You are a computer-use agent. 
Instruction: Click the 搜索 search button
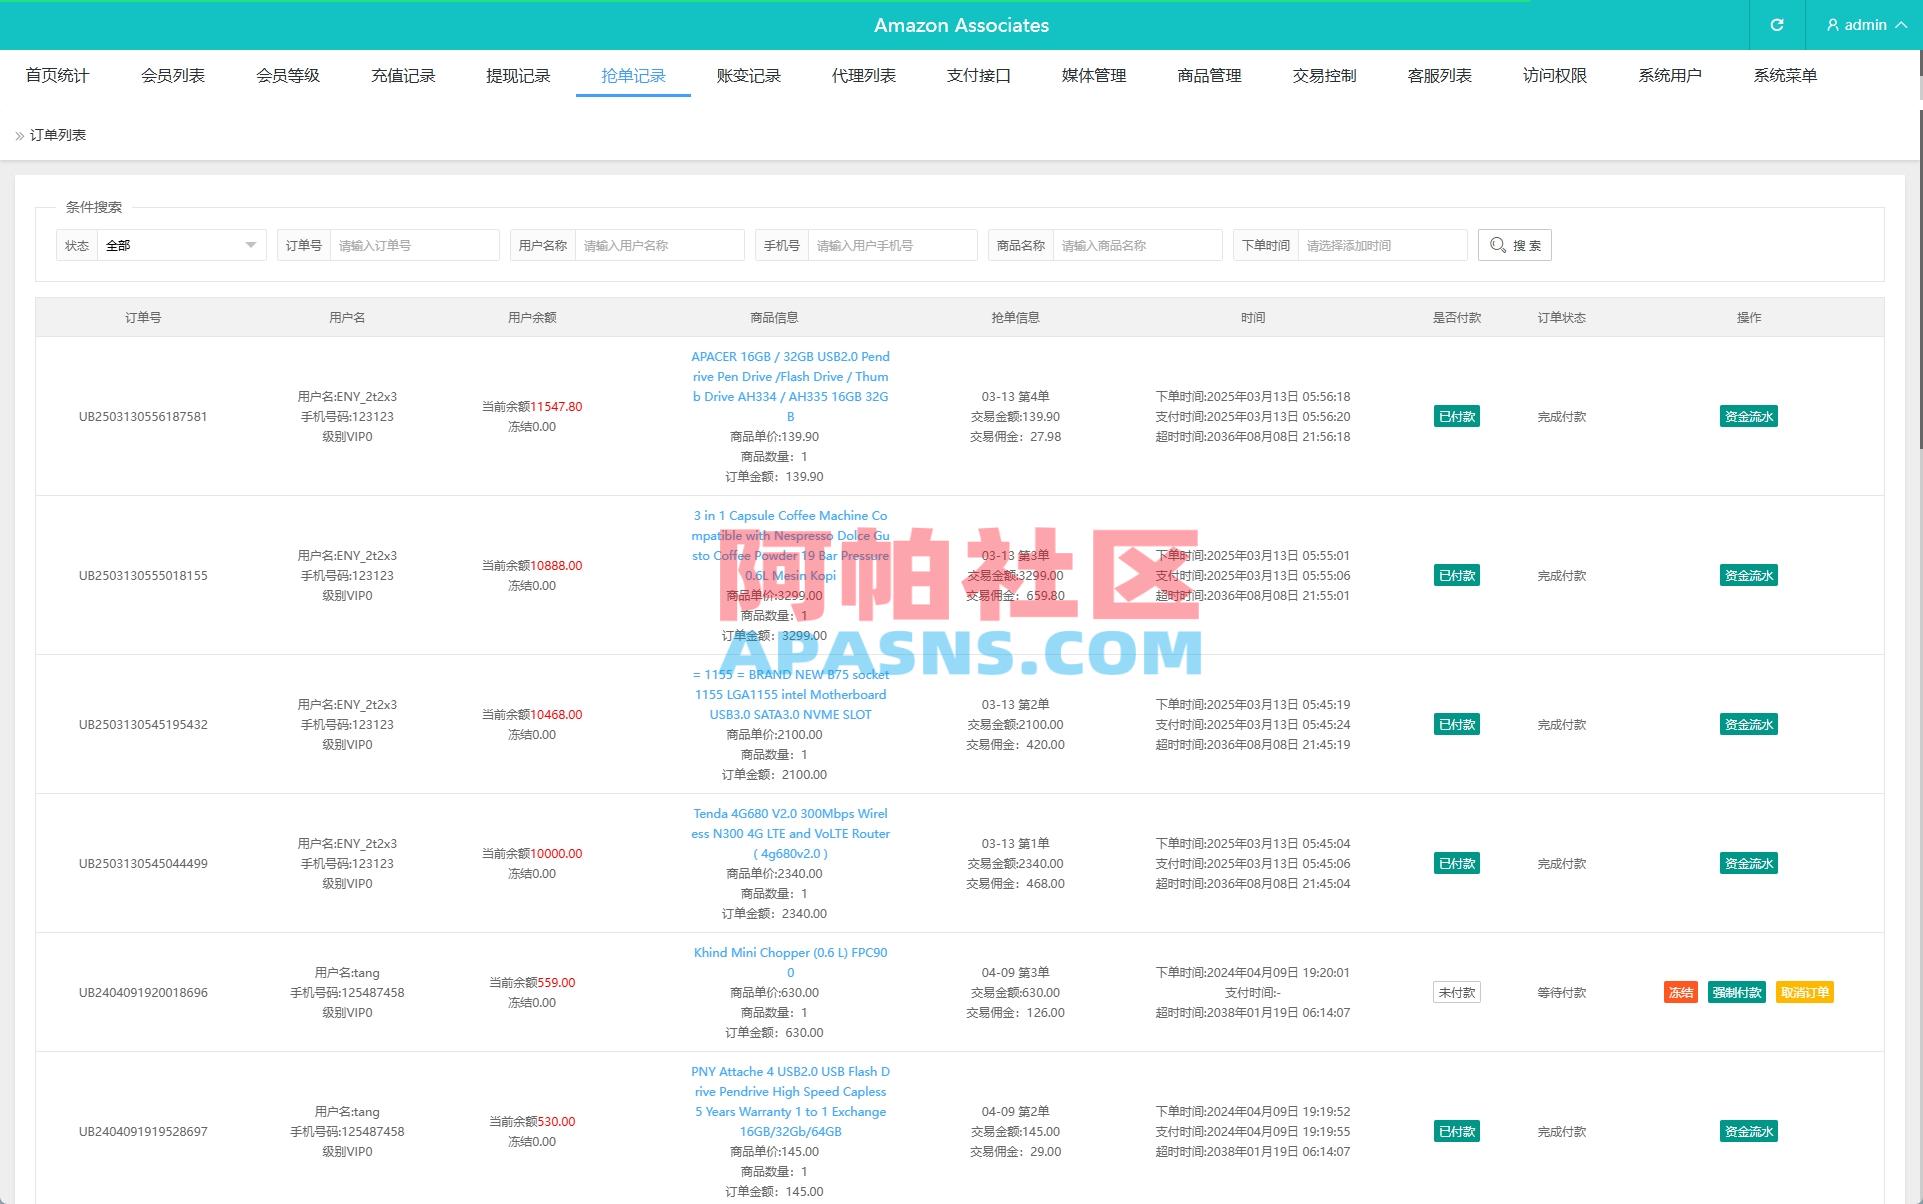(1514, 244)
